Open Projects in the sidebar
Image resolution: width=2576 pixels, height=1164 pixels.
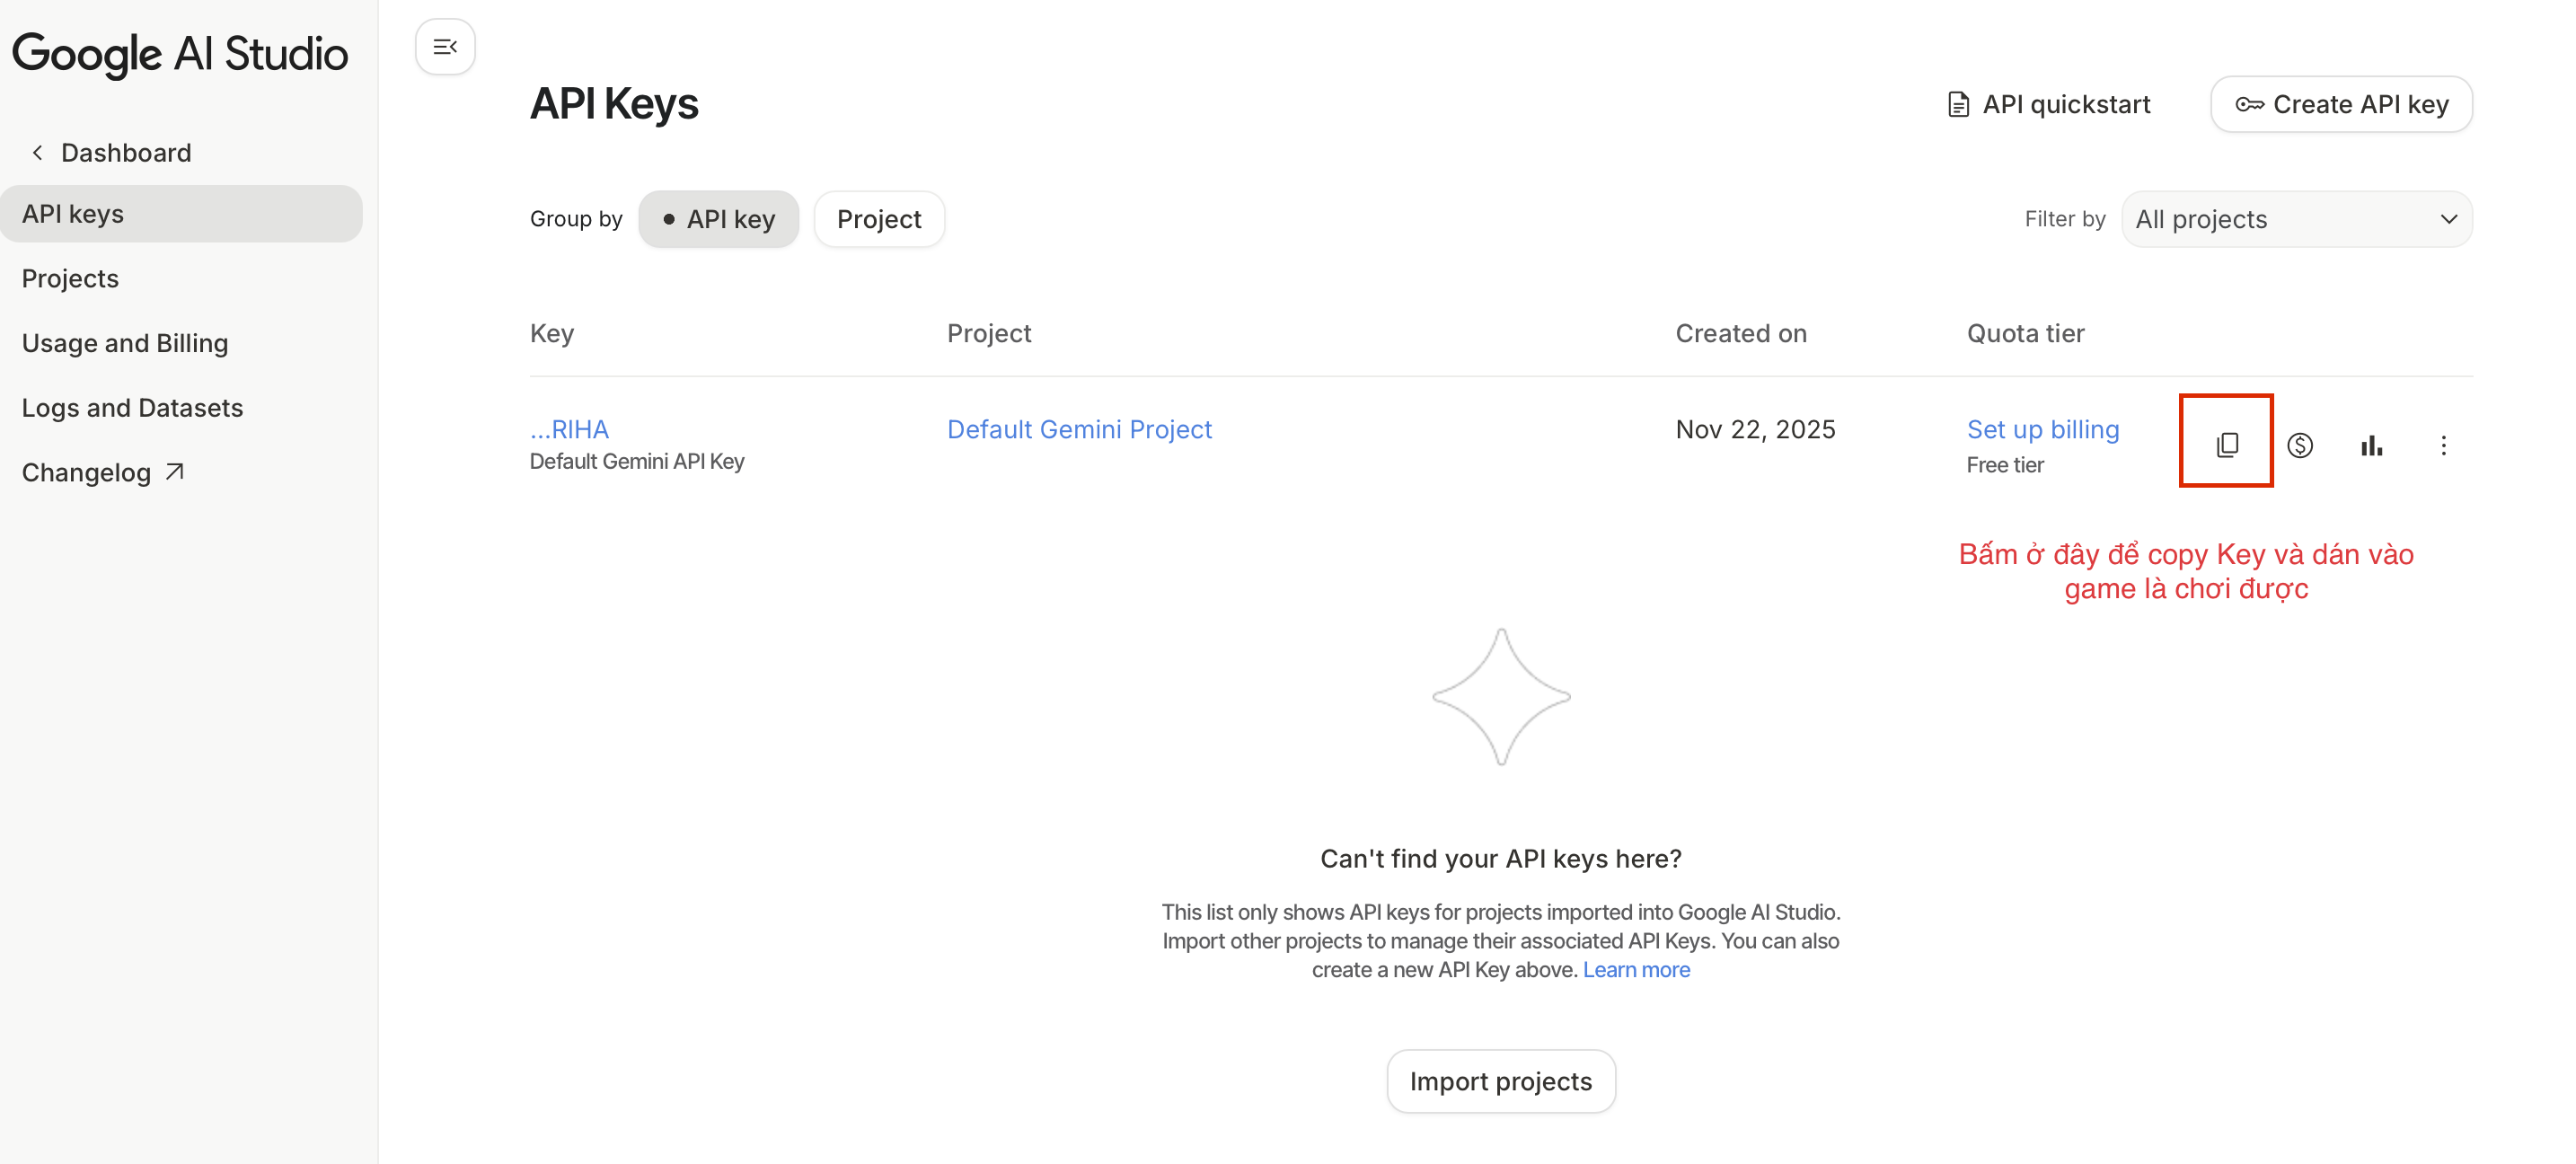70,278
